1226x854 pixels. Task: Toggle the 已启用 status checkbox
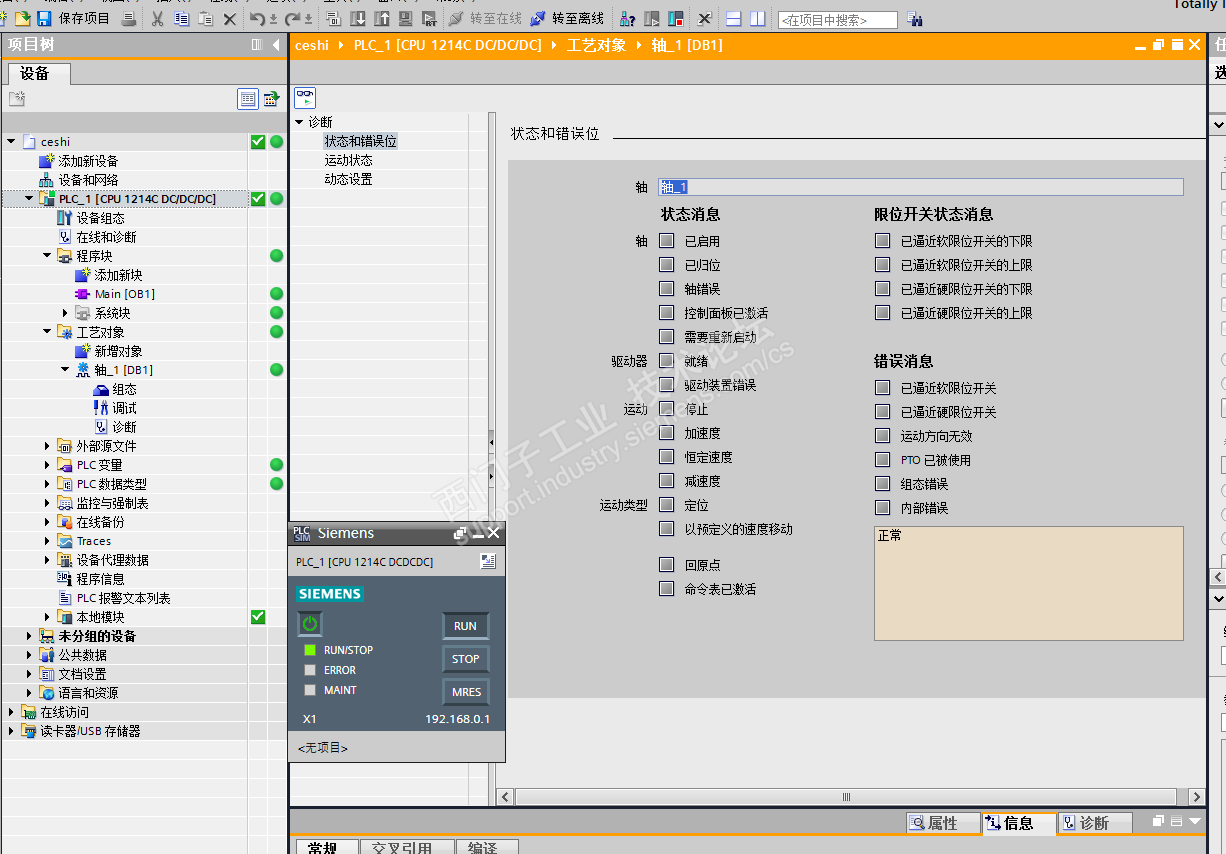tap(666, 241)
